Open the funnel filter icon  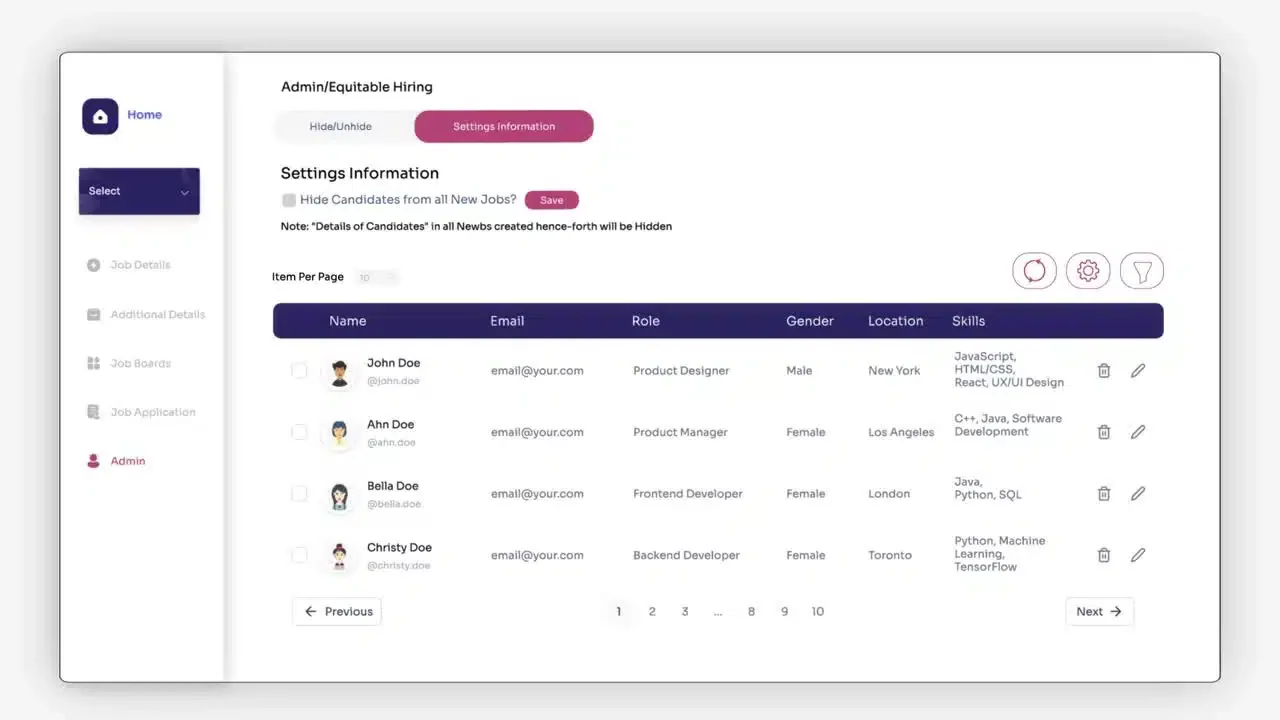point(1142,270)
